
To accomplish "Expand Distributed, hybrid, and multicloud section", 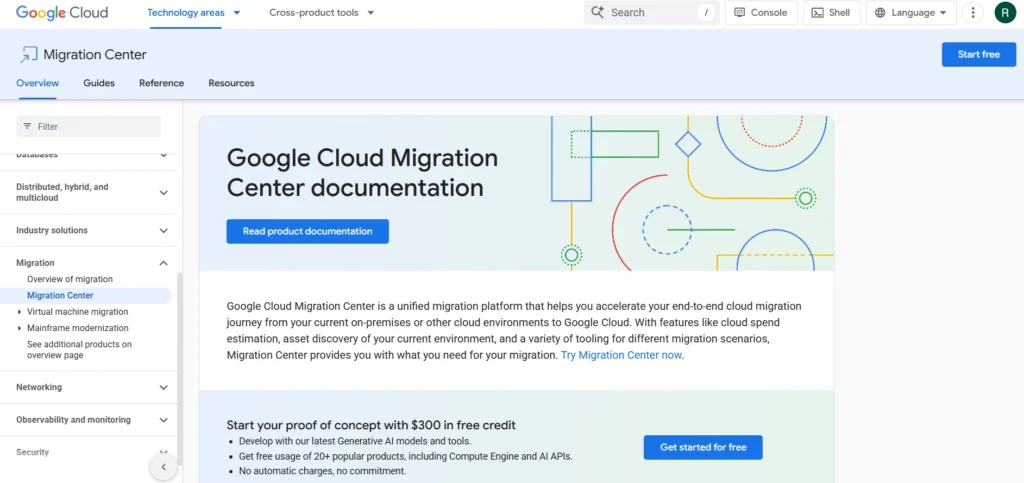I will pyautogui.click(x=164, y=193).
